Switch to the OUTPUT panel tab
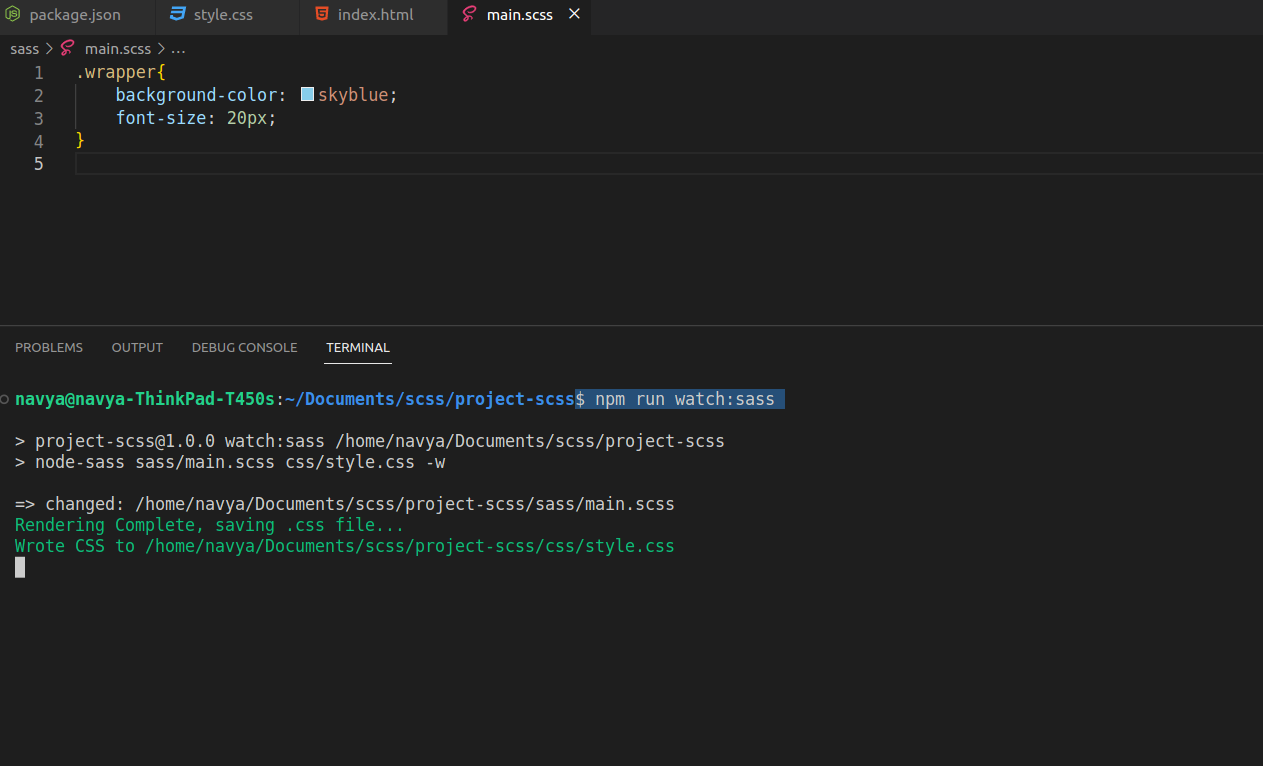The image size is (1263, 766). (x=137, y=347)
